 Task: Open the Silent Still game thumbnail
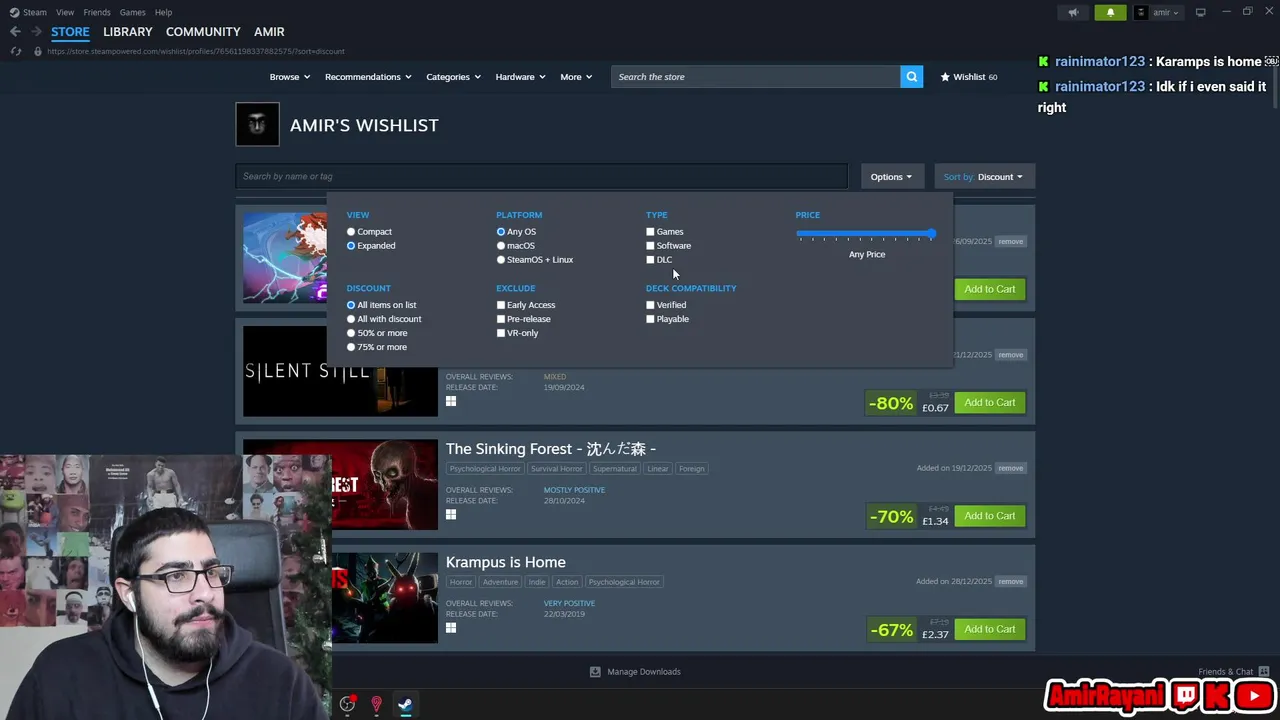[340, 371]
